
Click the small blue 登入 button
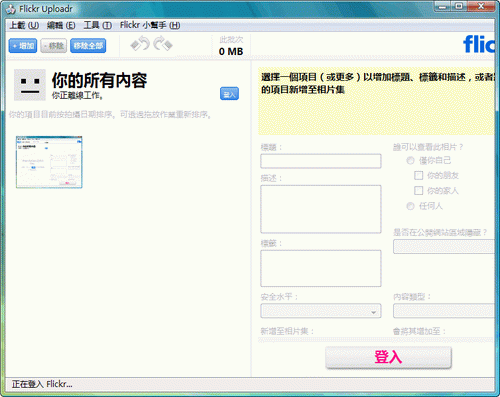(x=229, y=94)
